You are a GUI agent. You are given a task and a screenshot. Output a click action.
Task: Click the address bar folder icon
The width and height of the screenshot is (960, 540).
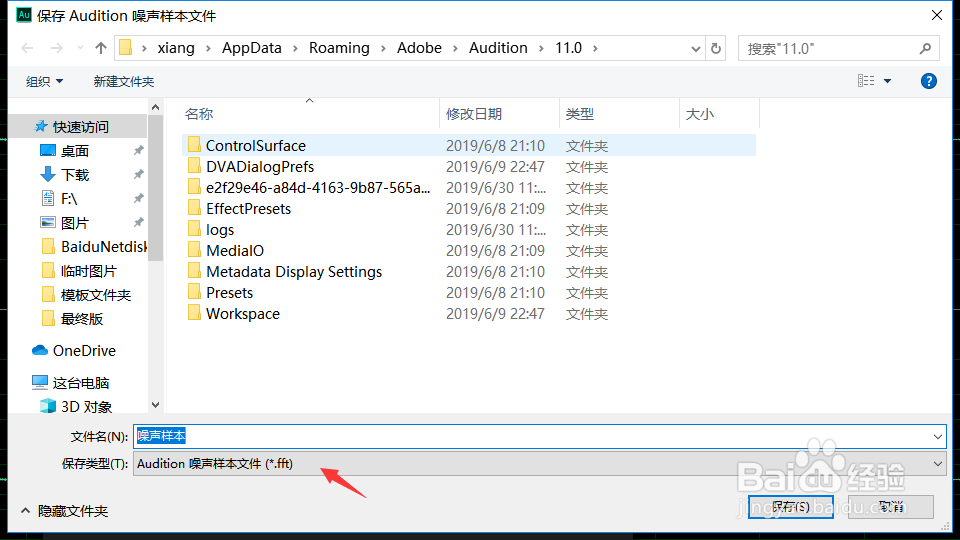[x=126, y=48]
